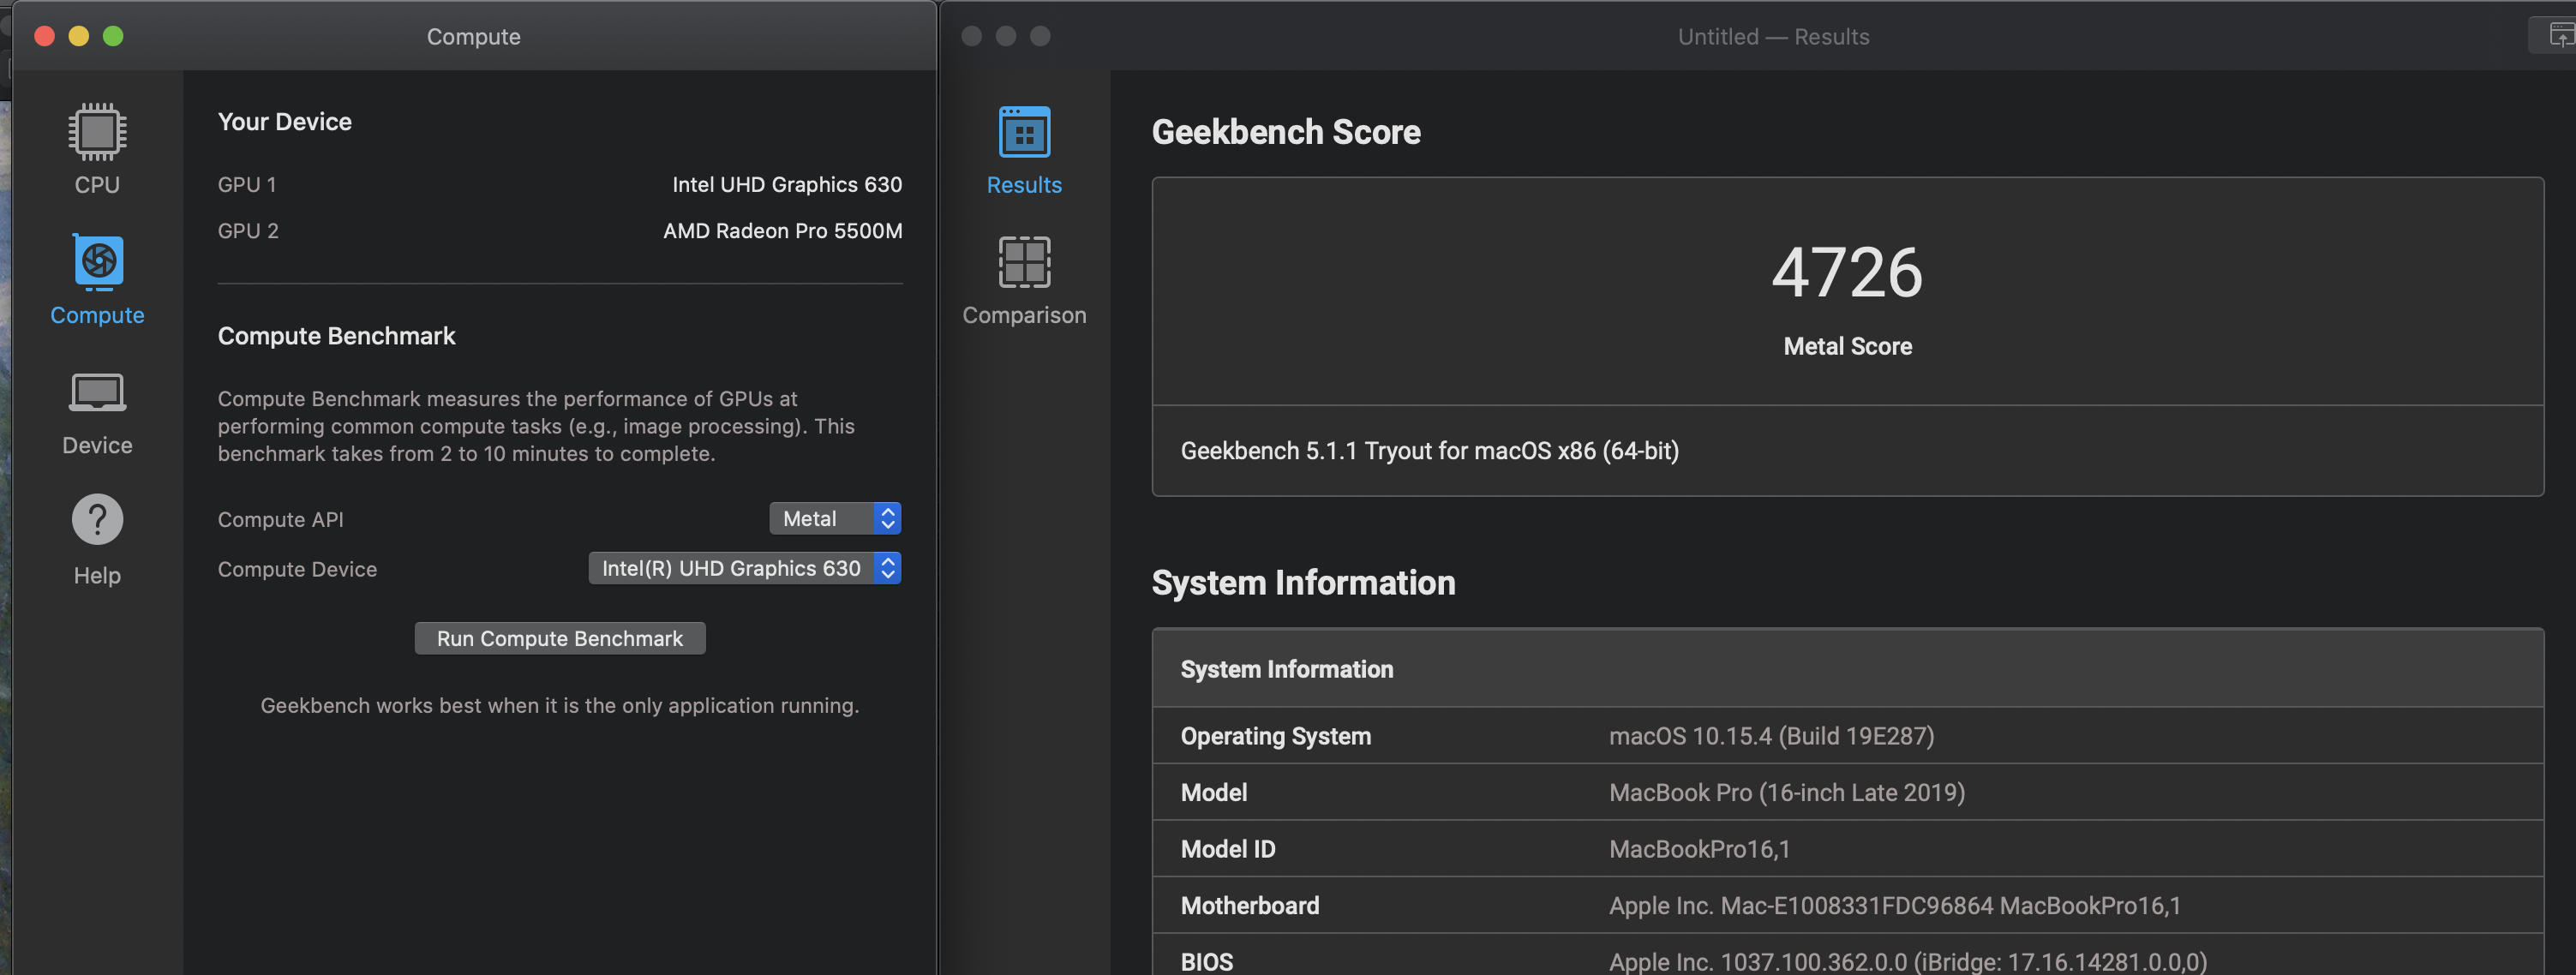
Task: Close the Compute window
Action: point(44,36)
